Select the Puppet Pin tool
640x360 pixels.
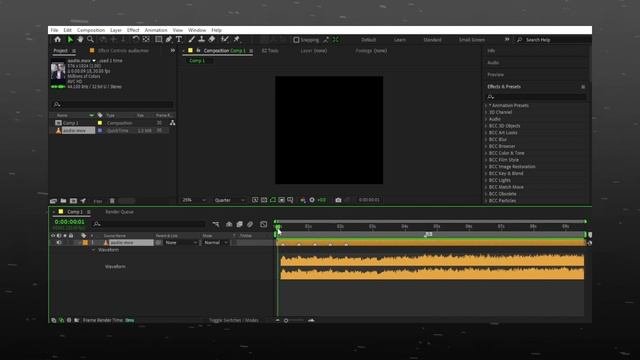click(236, 40)
